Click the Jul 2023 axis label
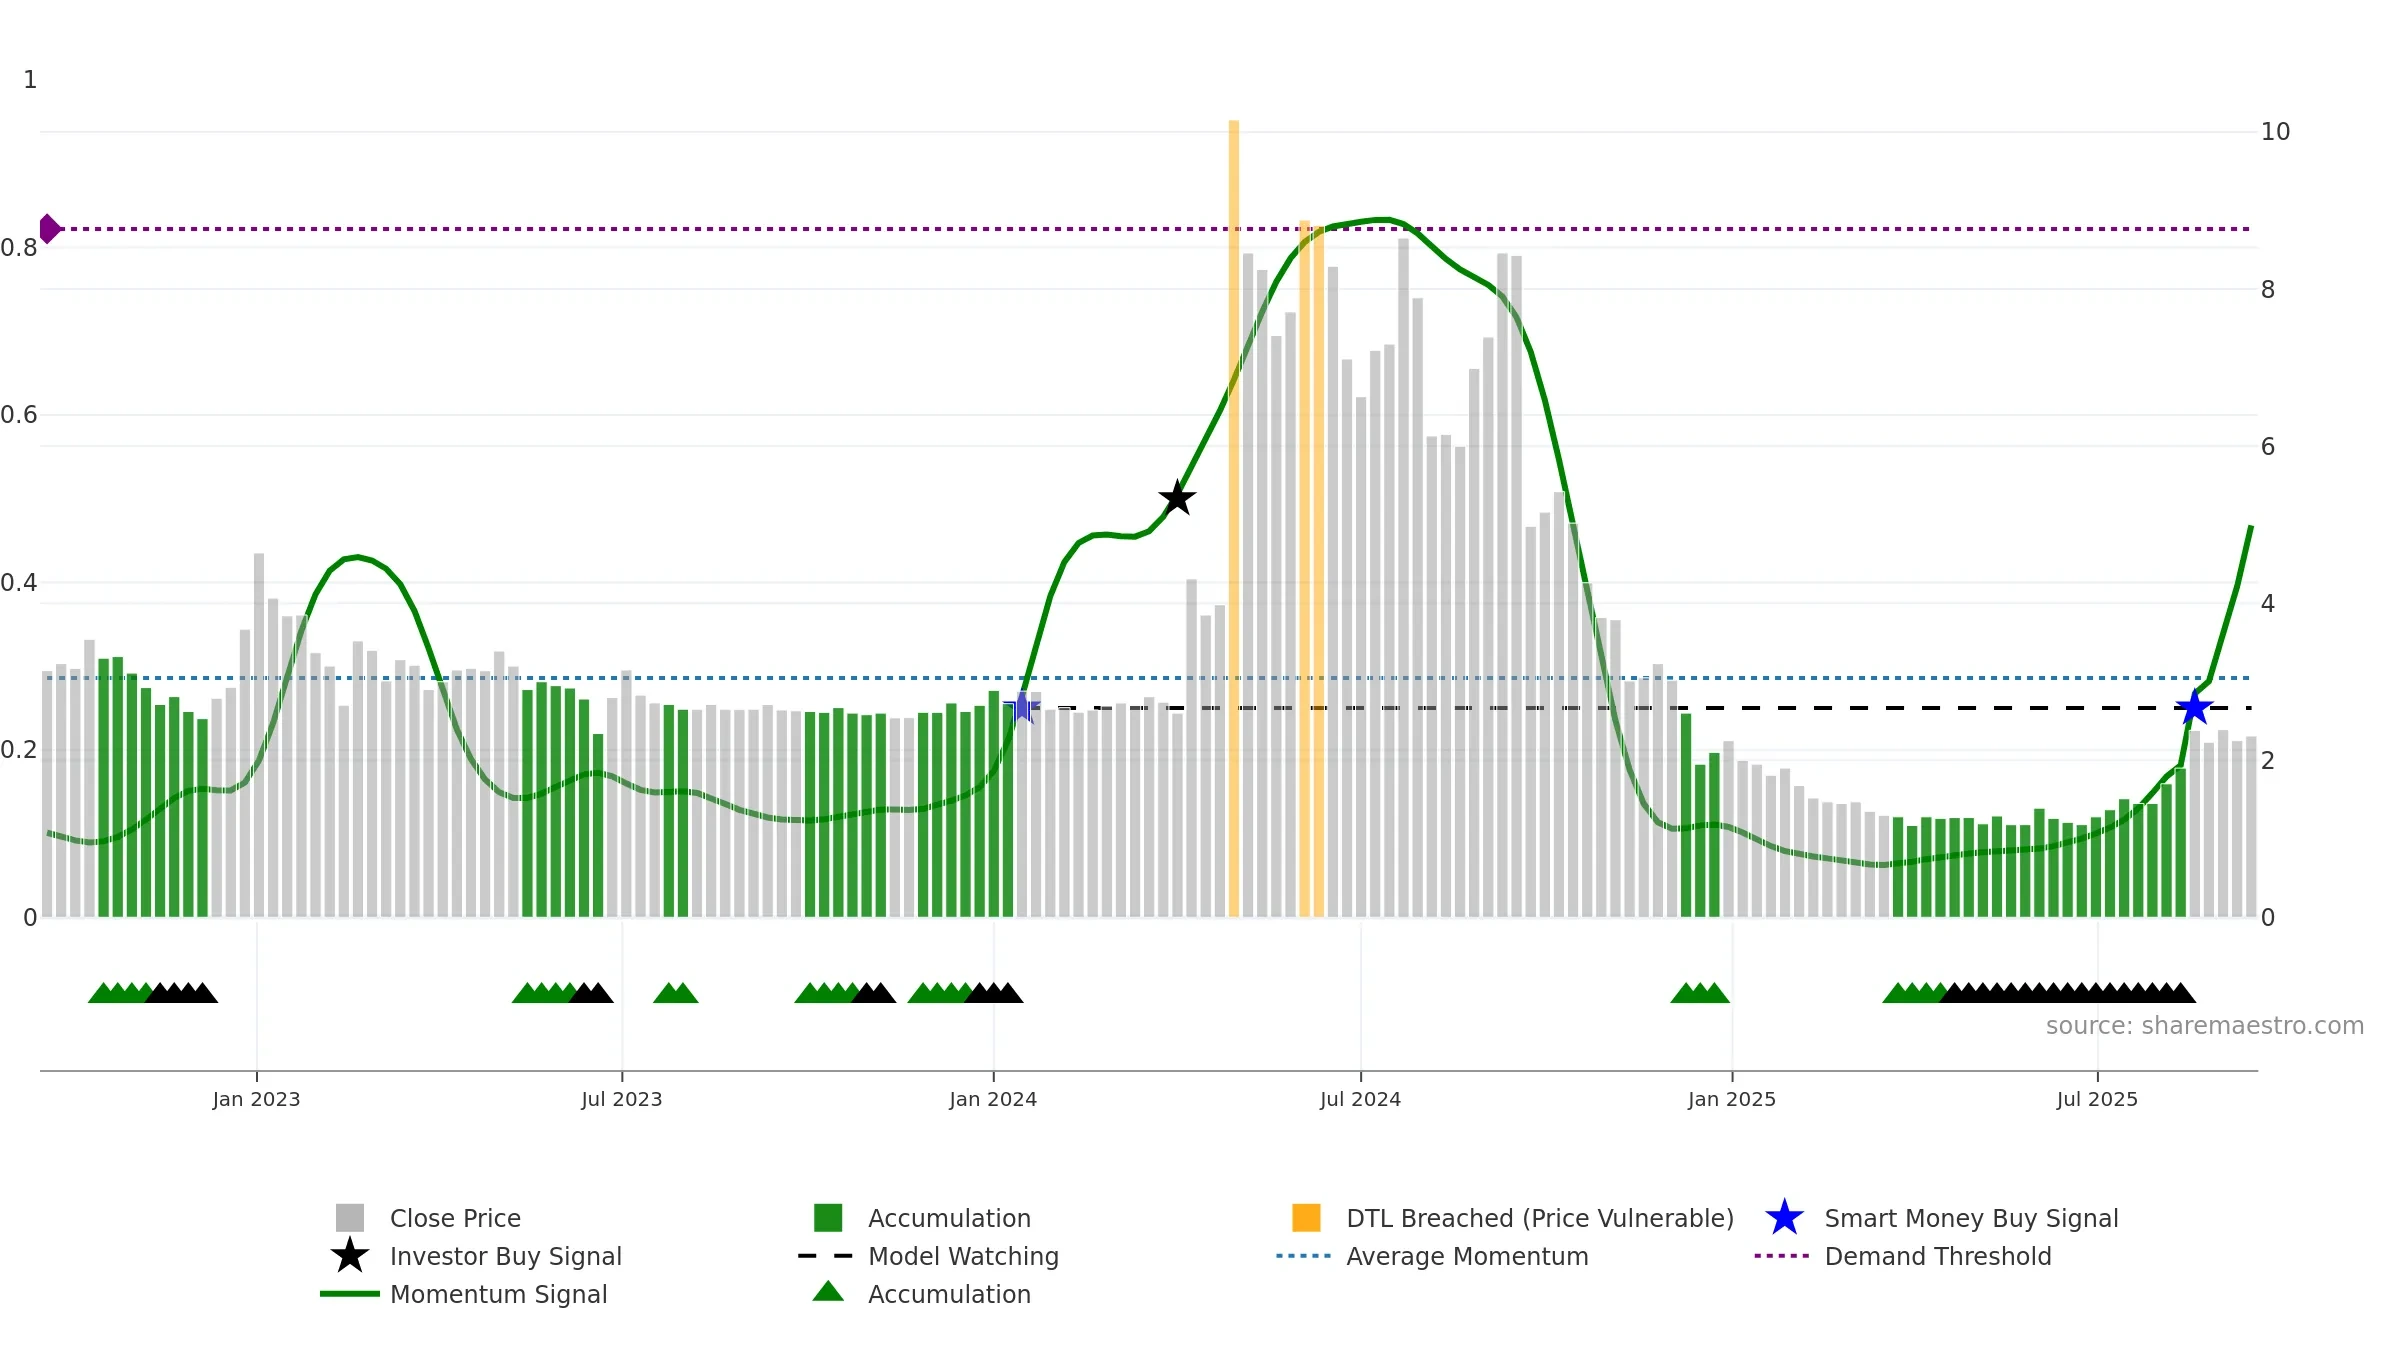Screen dimensions: 2400x1350 [622, 1099]
